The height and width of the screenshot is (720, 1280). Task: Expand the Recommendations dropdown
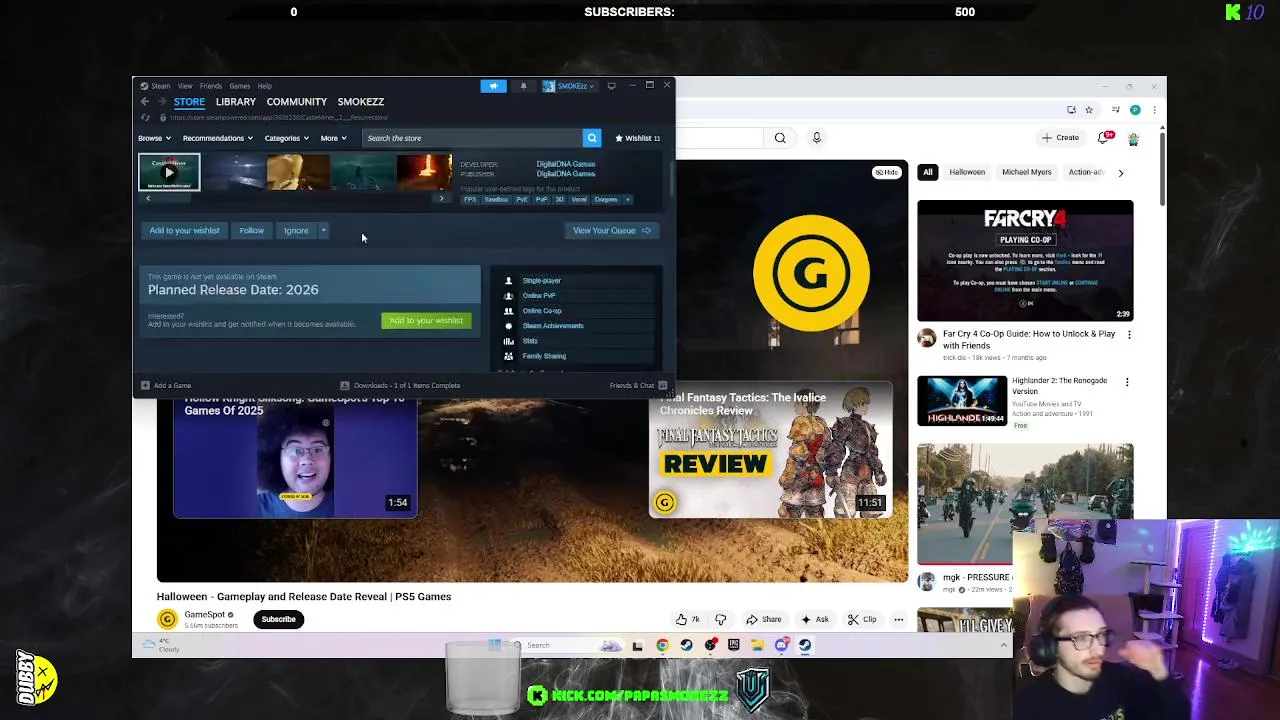[x=217, y=138]
